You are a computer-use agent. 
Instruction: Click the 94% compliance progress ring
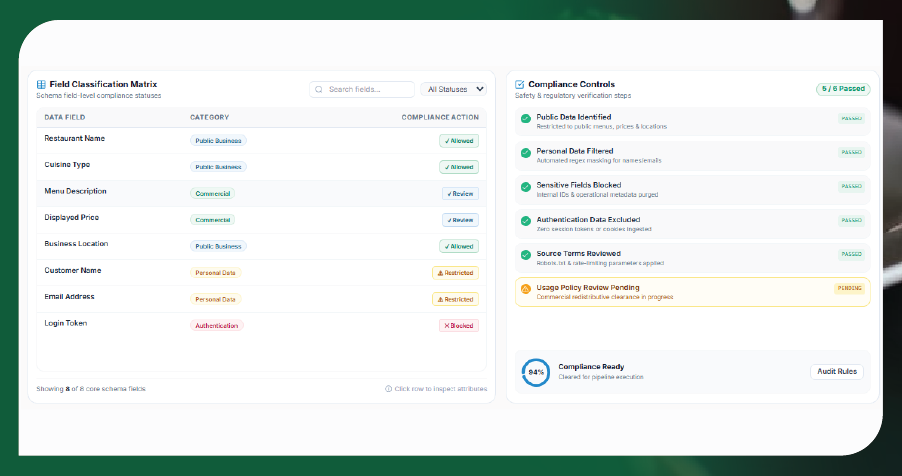(x=536, y=372)
